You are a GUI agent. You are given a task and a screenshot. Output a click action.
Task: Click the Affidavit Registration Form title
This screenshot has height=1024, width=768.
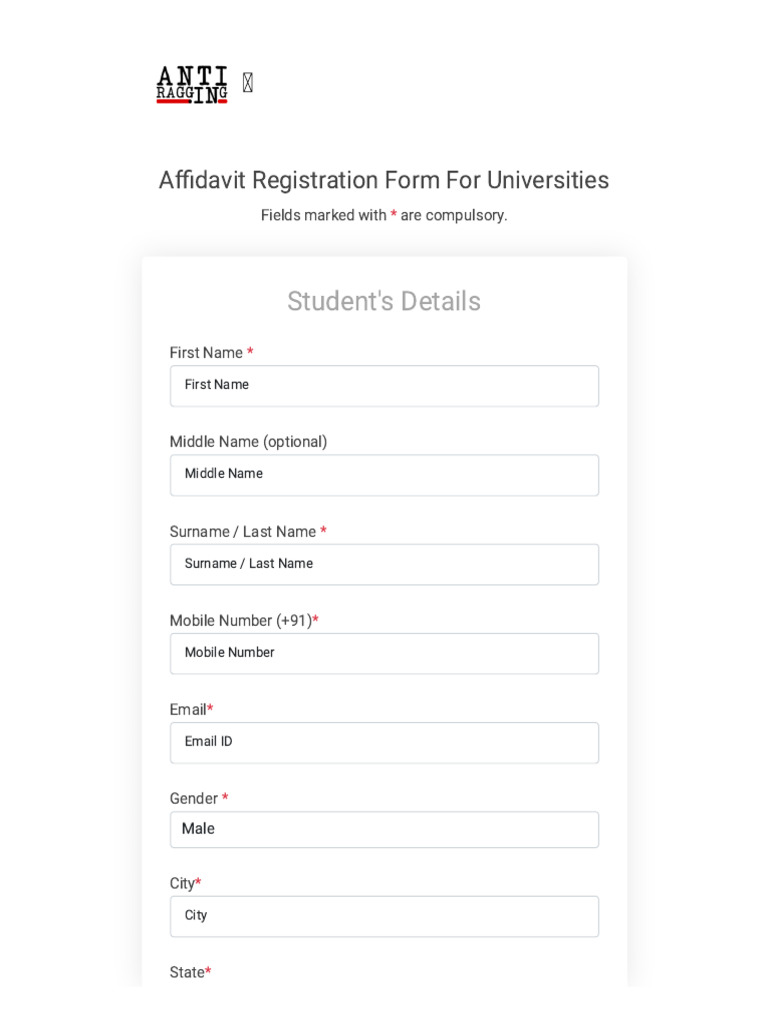tap(384, 180)
